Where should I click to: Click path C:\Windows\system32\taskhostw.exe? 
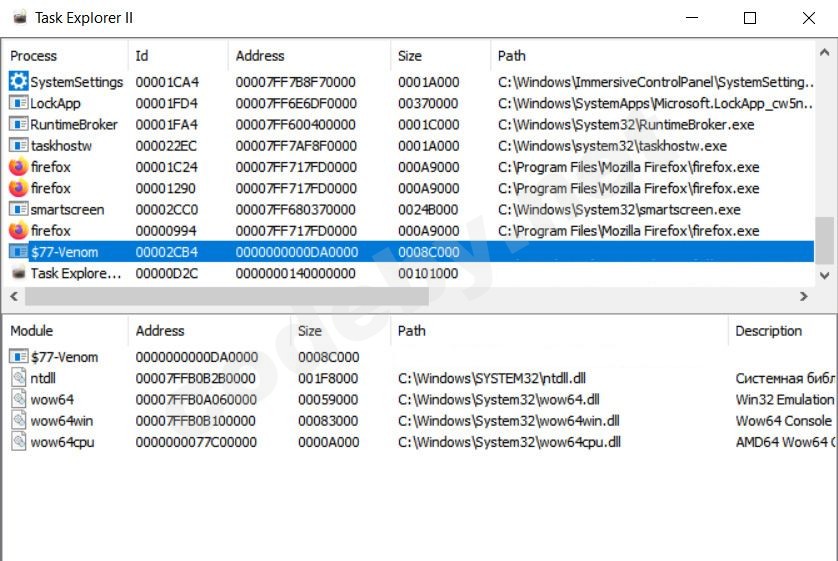tap(612, 145)
